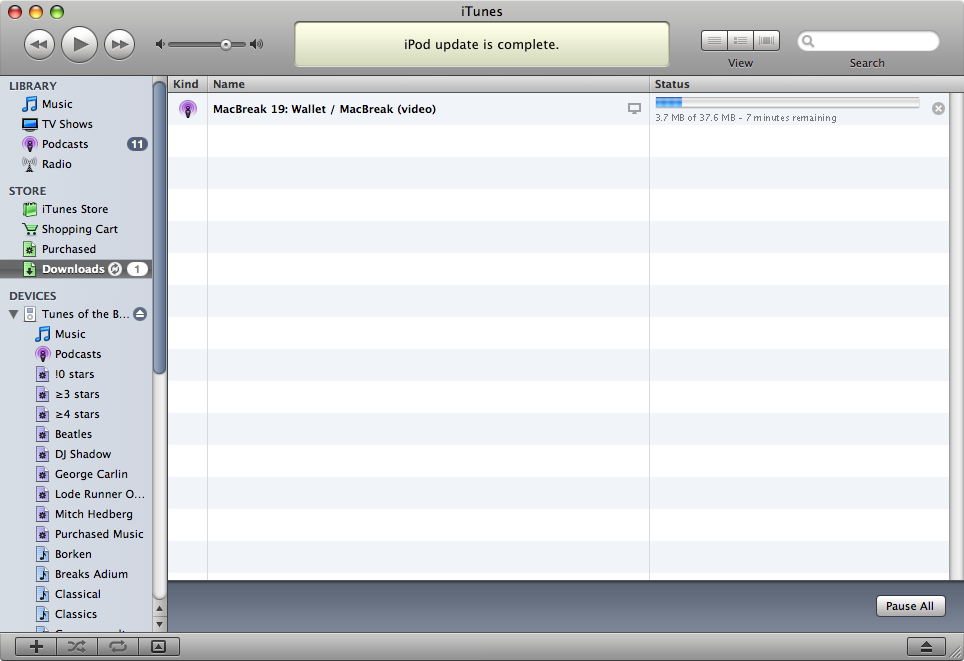Set max volume via loud-speaker icon

tap(256, 44)
